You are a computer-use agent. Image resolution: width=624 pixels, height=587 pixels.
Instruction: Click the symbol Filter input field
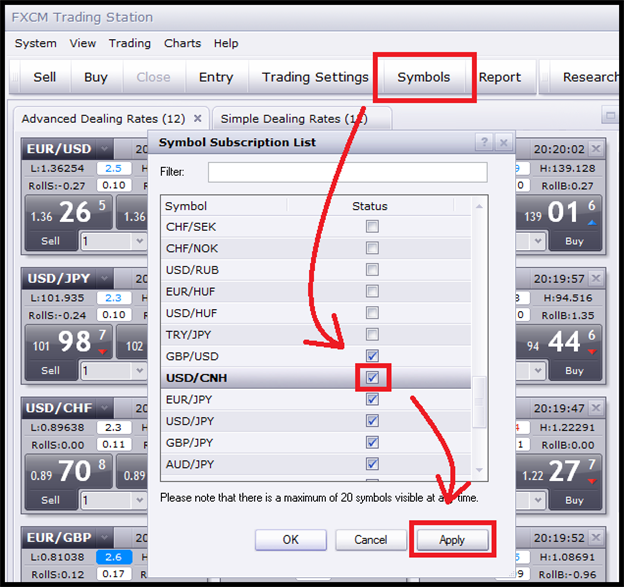click(347, 172)
